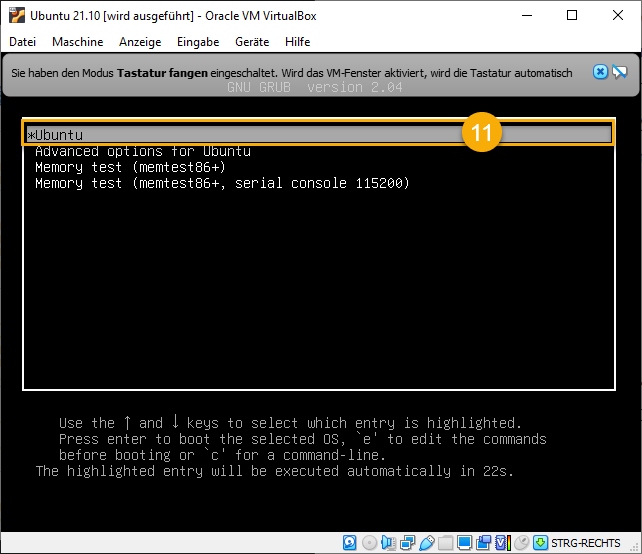Minimize the VirtualBox window
642x554 pixels.
(527, 16)
